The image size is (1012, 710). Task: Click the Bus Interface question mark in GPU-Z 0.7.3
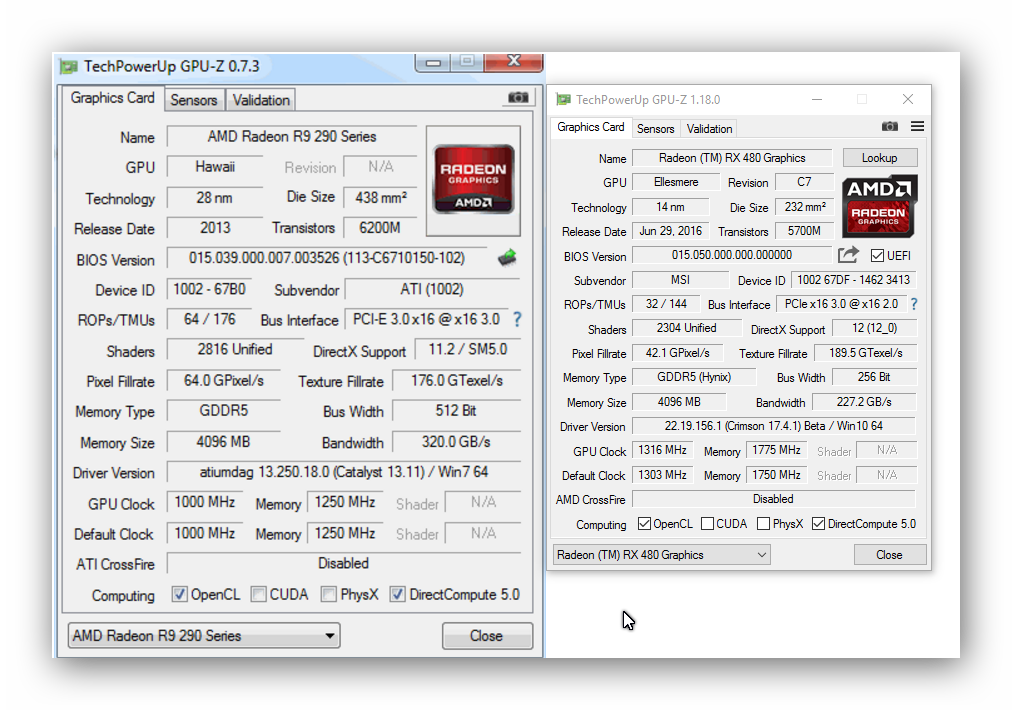point(517,320)
